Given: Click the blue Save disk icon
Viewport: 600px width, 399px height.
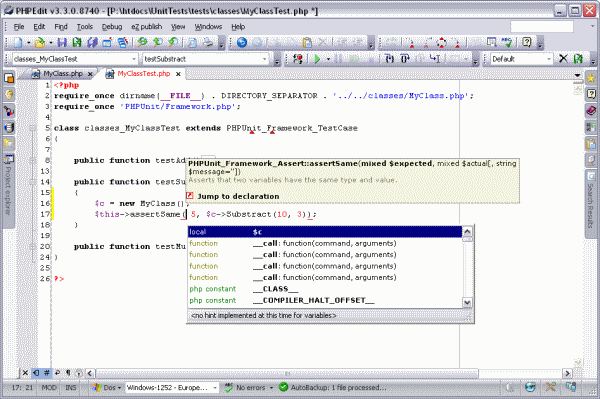Looking at the screenshot, I should click(62, 42).
